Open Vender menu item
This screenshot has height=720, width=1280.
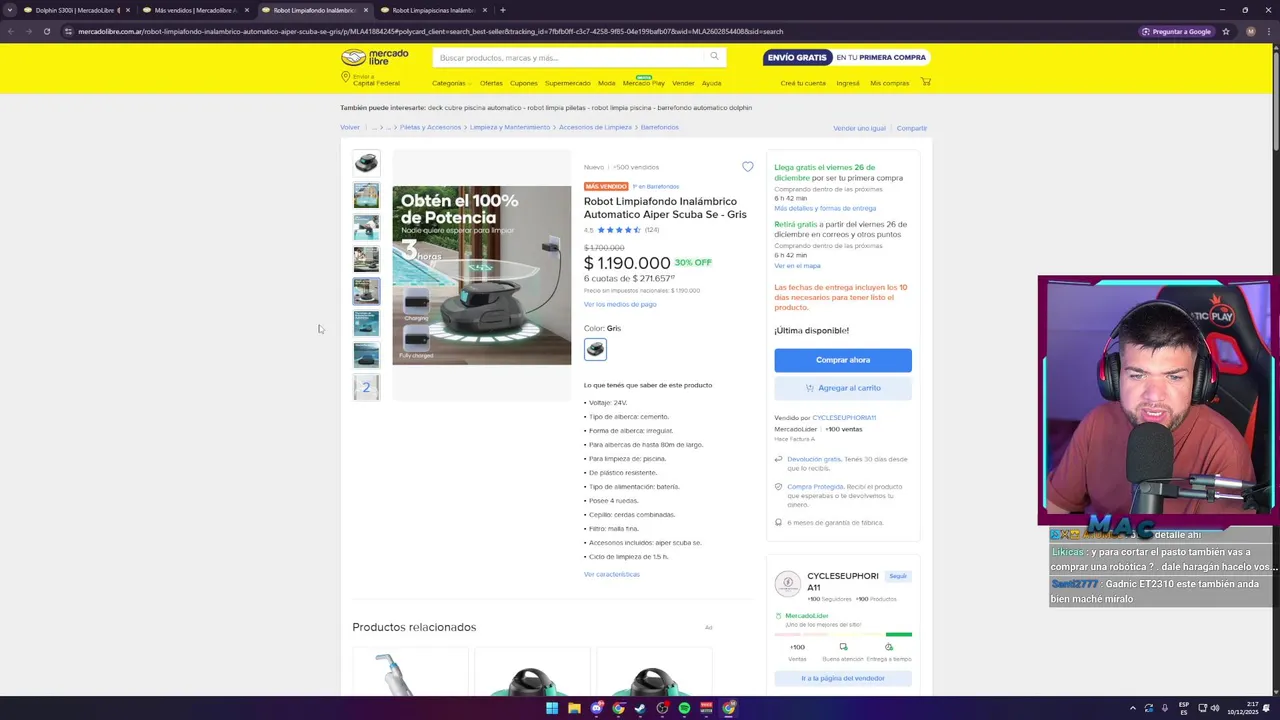point(683,83)
